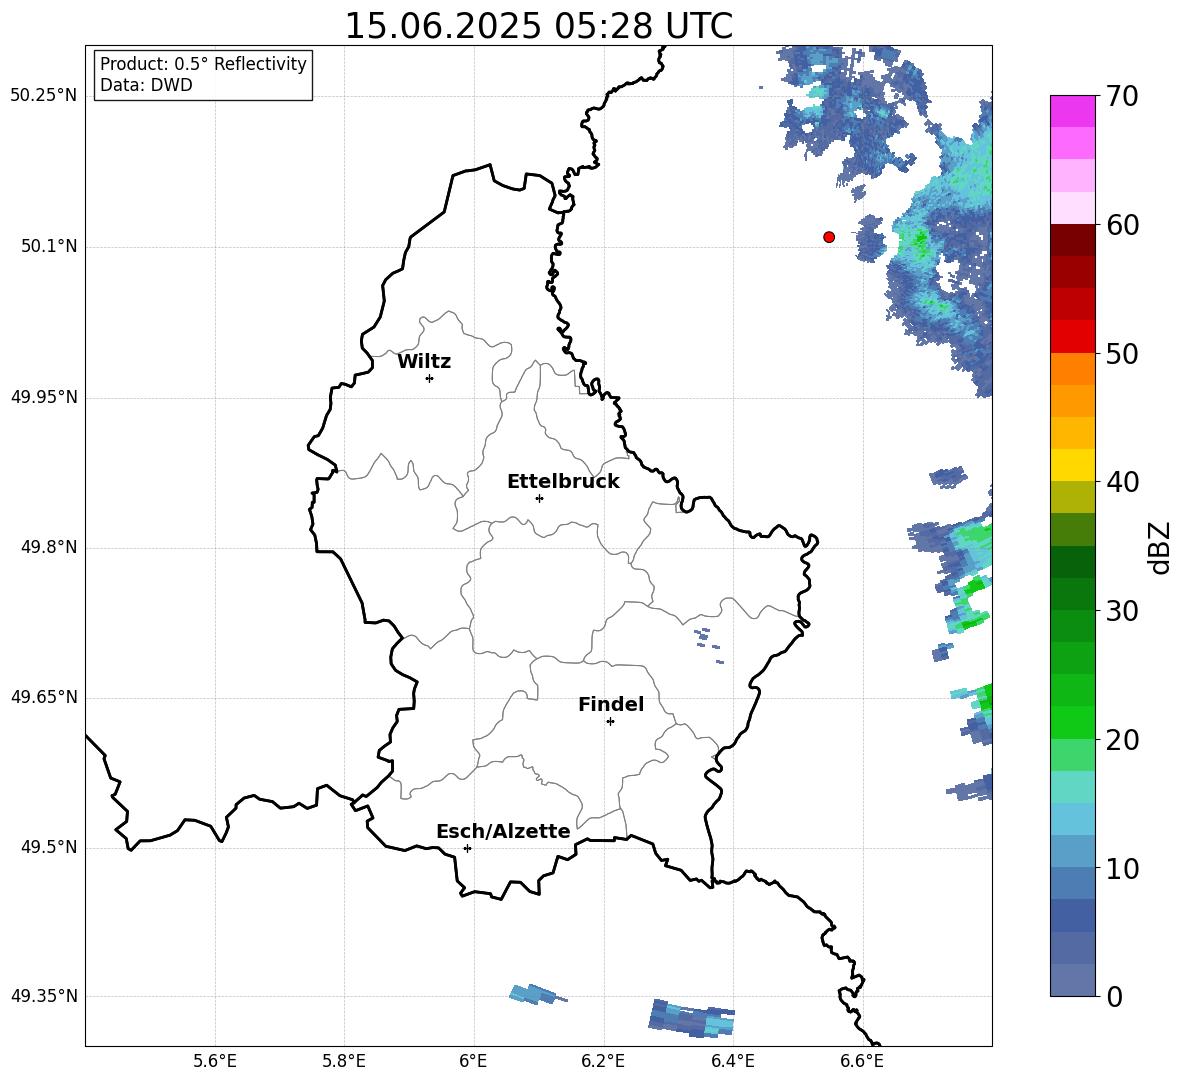Click the 49.65°N latitude label
The image size is (1184, 1081).
point(44,697)
